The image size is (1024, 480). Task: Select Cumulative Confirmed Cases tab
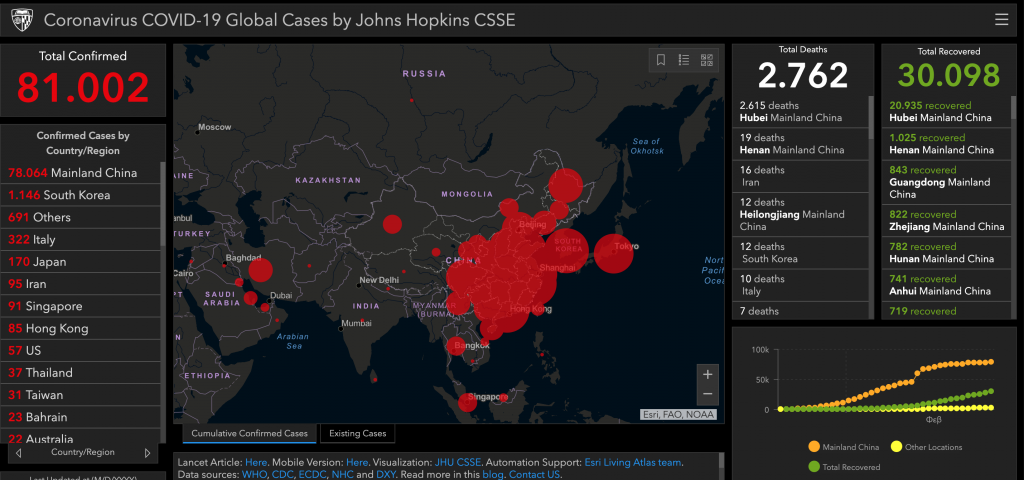tap(250, 433)
